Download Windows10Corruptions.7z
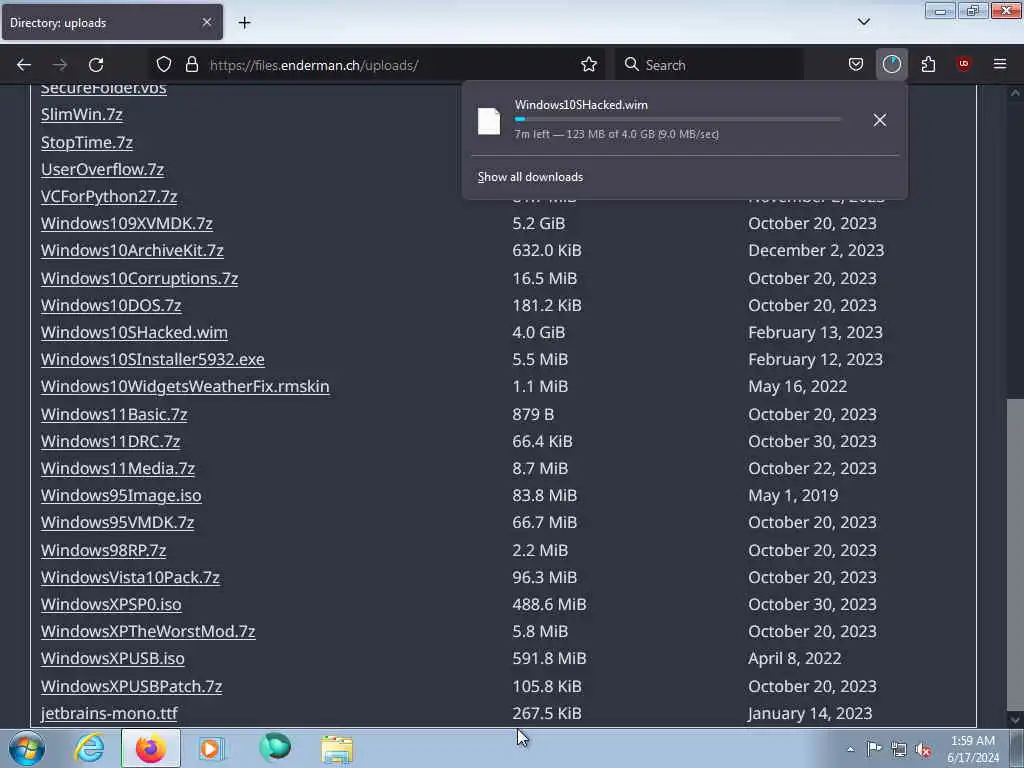 coord(139,278)
